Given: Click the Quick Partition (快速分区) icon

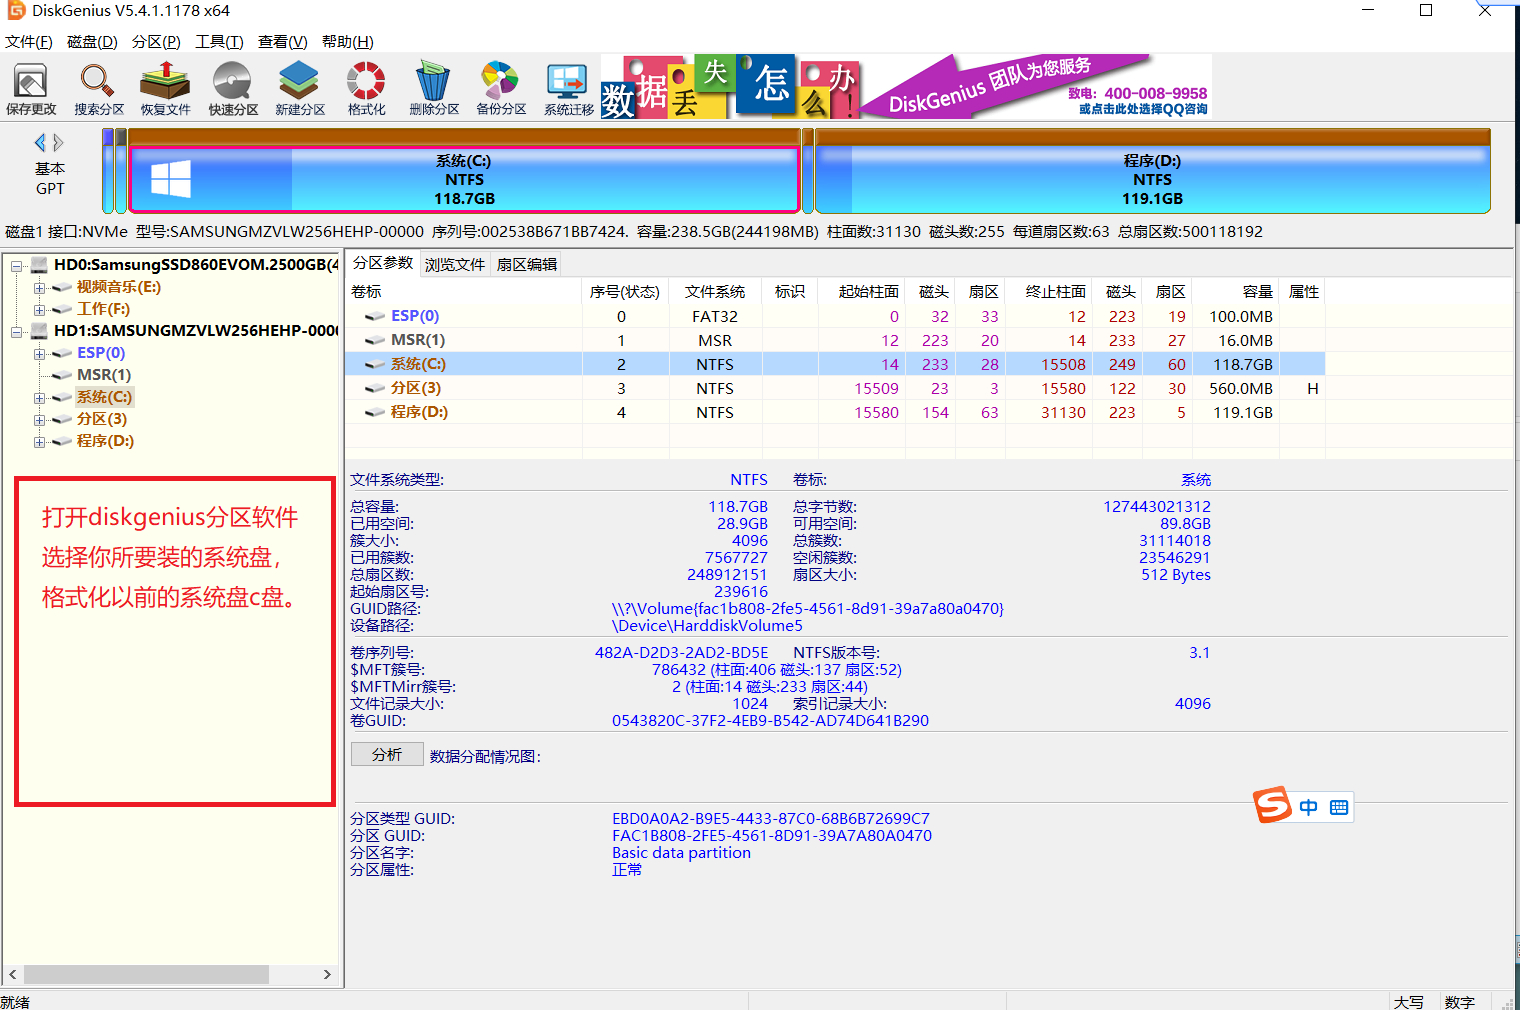Looking at the screenshot, I should pos(233,88).
